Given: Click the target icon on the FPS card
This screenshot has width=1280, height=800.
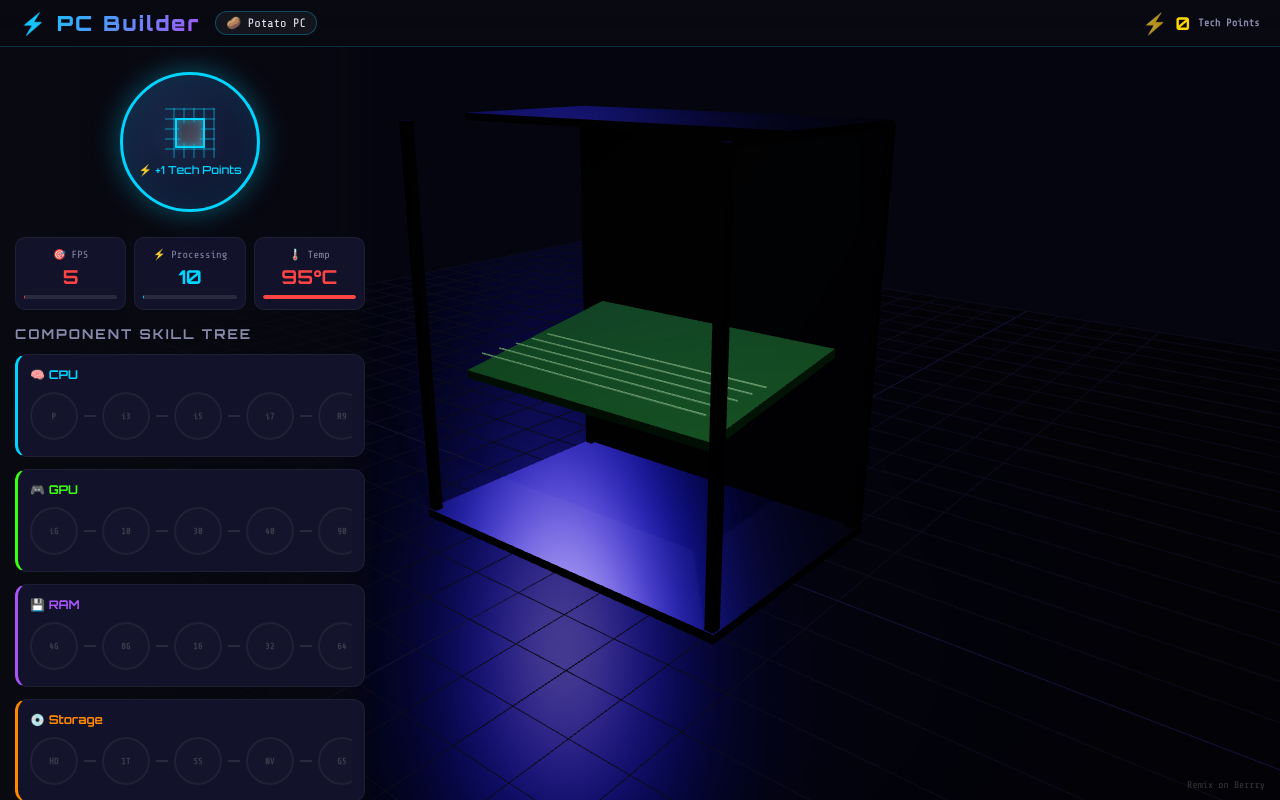Looking at the screenshot, I should point(58,254).
